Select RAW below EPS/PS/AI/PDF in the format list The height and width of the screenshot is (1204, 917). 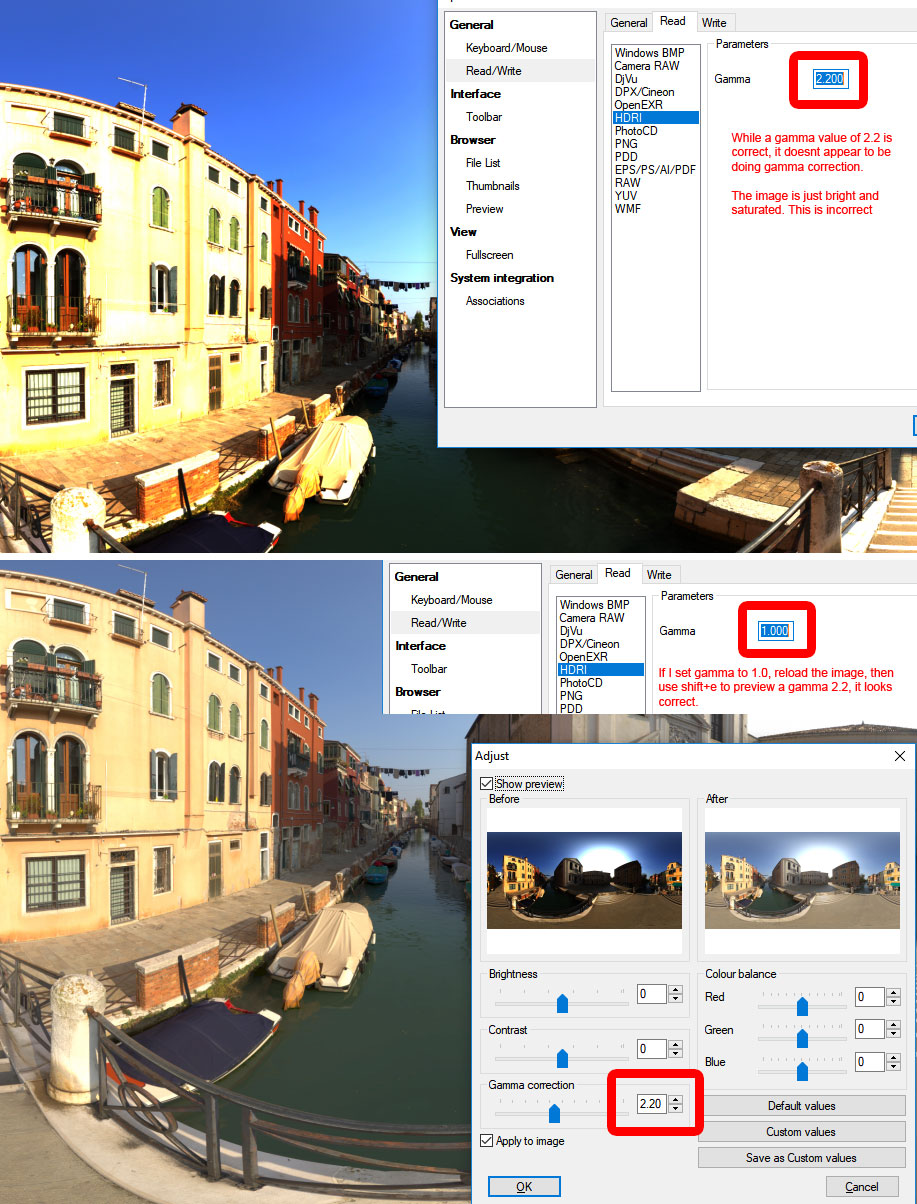pos(628,183)
